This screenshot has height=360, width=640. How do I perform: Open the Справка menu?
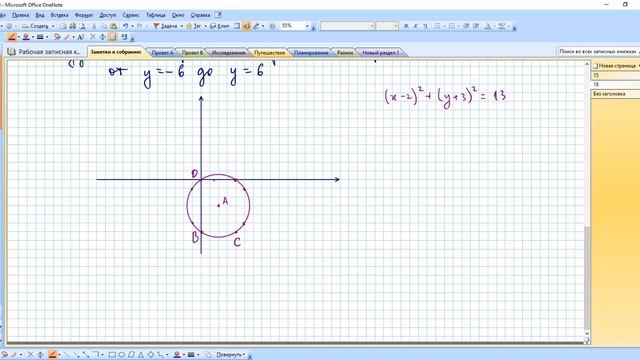[x=200, y=15]
